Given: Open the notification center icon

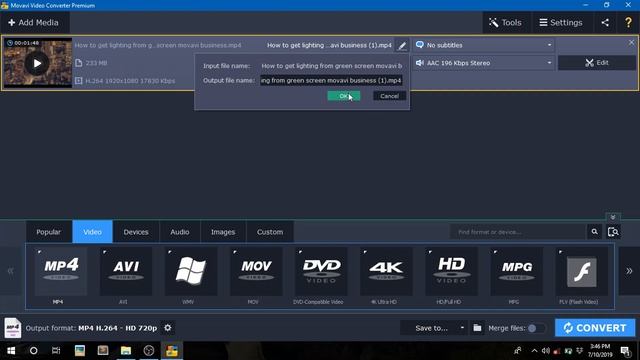Looking at the screenshot, I should [x=625, y=351].
